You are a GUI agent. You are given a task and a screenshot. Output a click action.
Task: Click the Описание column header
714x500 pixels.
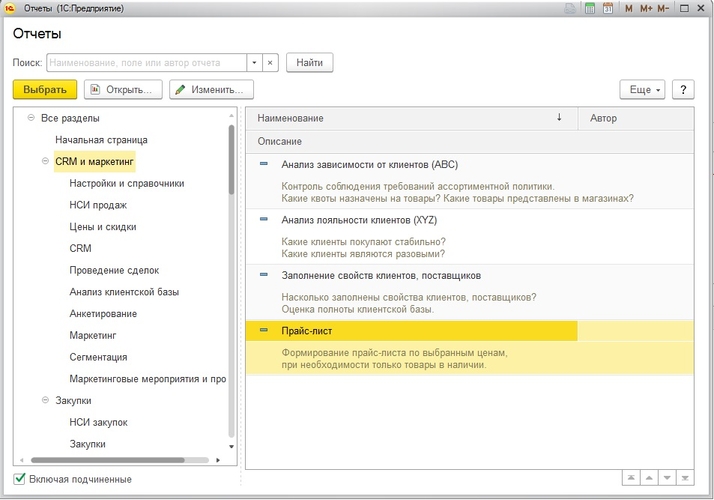470,142
